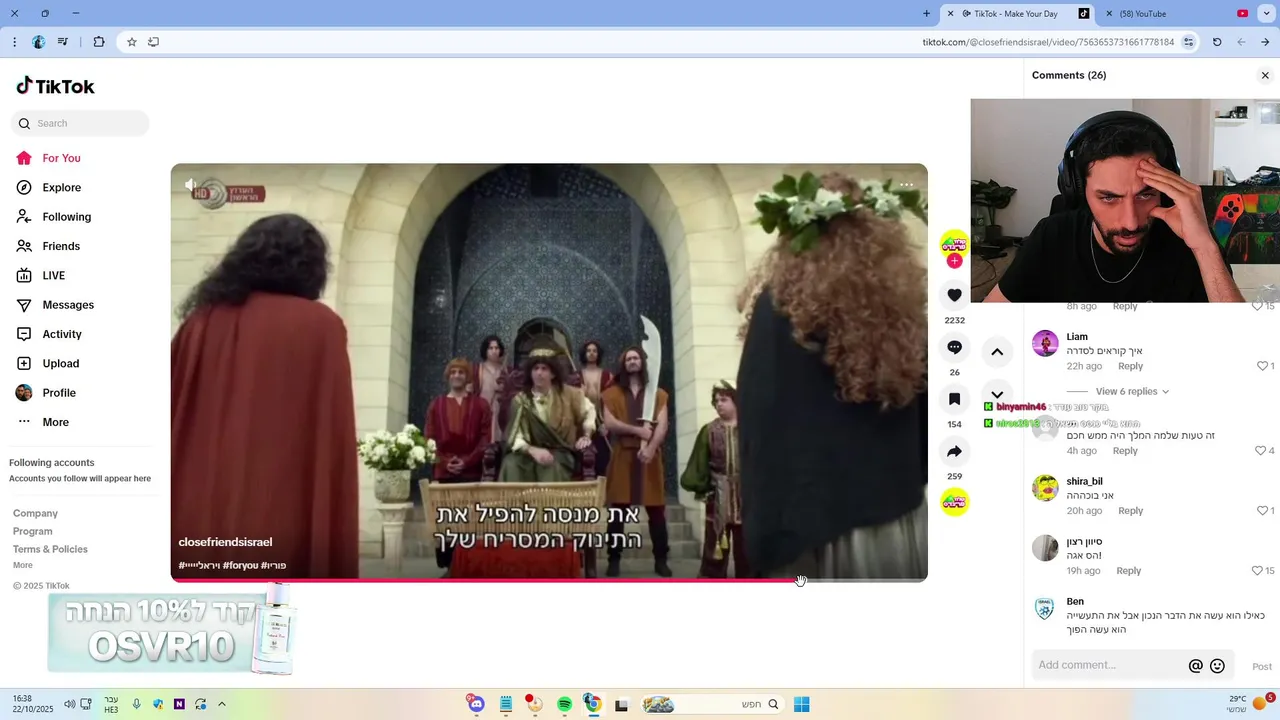
Task: Reply to the 4h ago comment
Action: (1125, 451)
